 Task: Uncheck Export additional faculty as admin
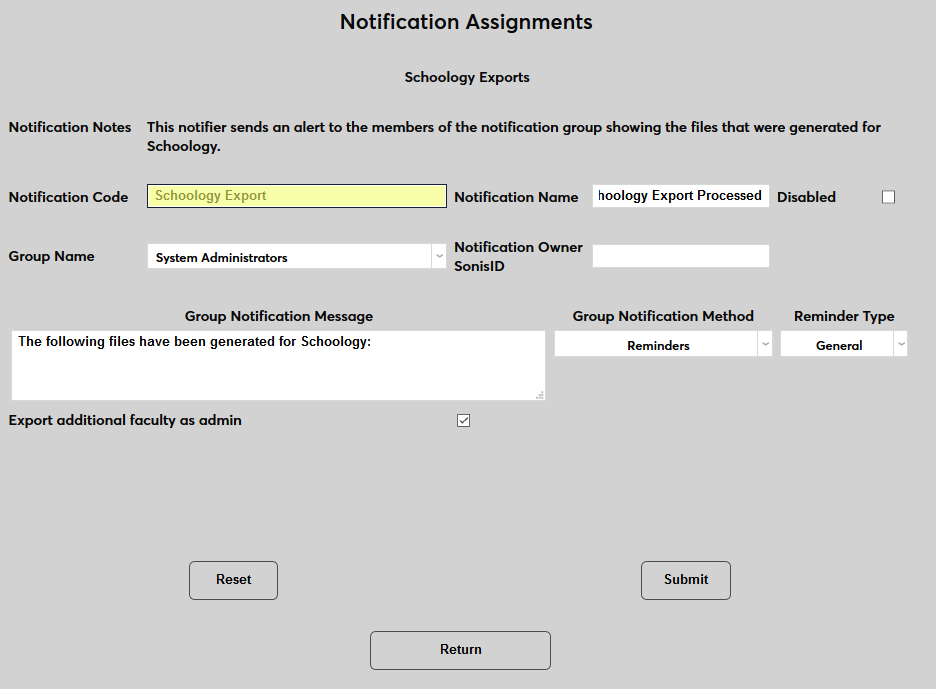(463, 420)
